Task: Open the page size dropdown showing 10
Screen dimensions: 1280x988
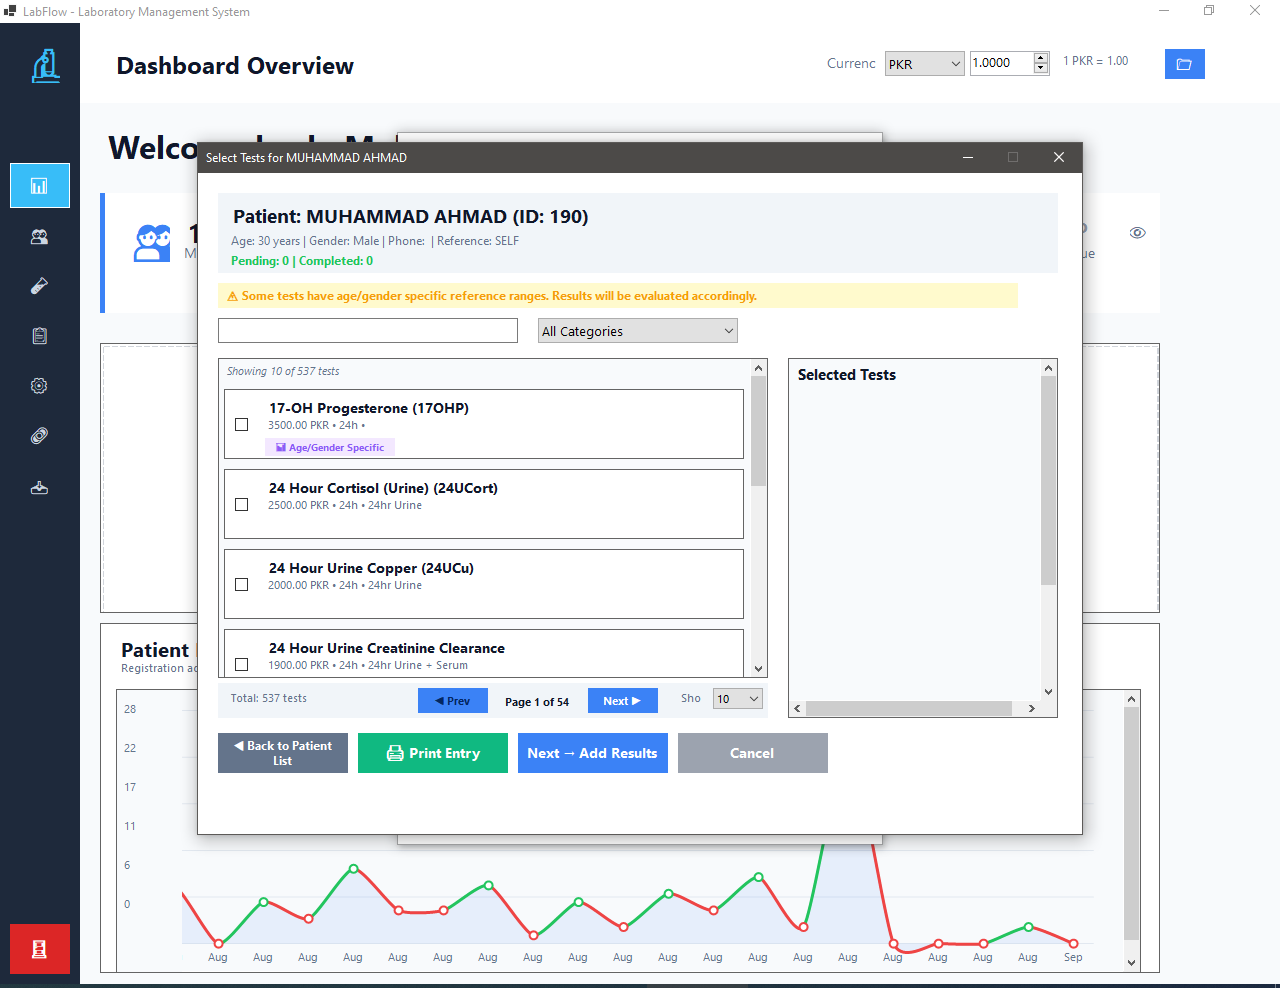Action: pos(738,699)
